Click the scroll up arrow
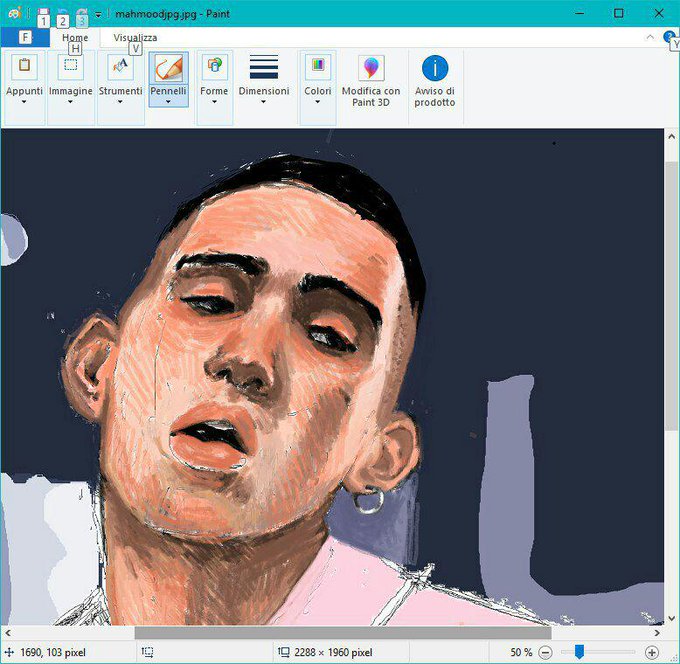The width and height of the screenshot is (680, 664). (x=671, y=137)
